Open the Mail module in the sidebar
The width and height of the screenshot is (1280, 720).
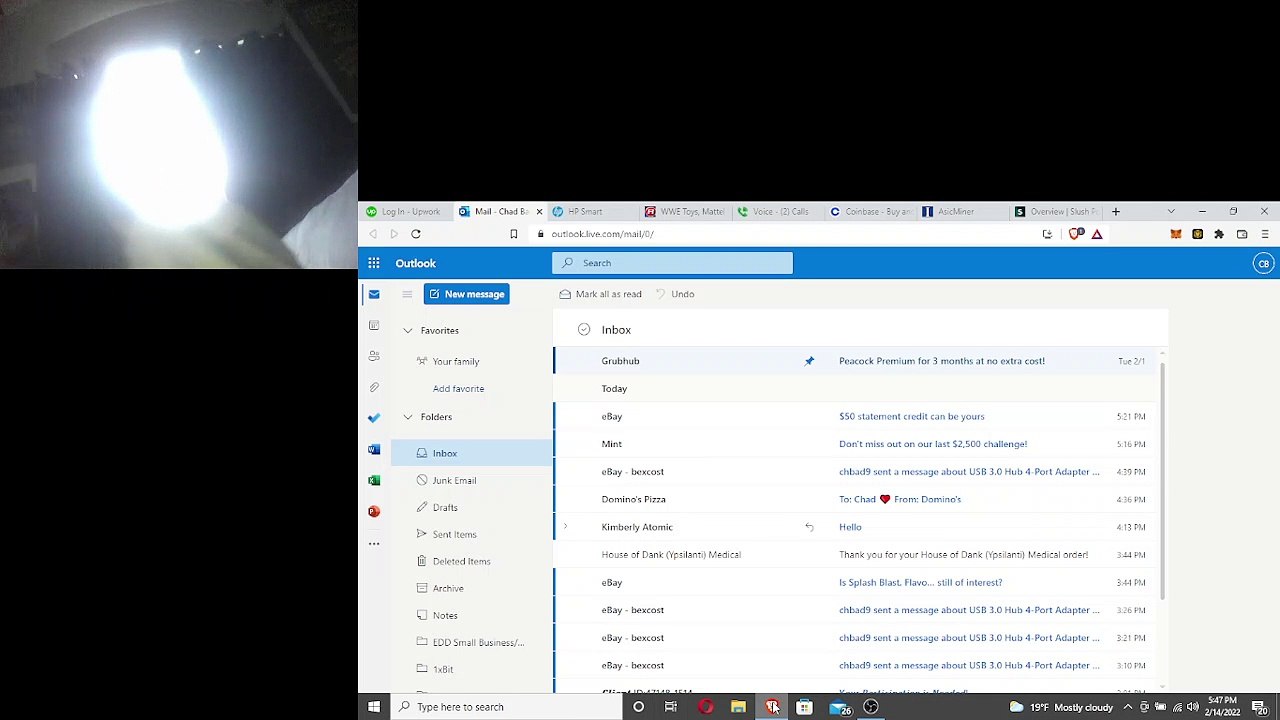(x=374, y=294)
